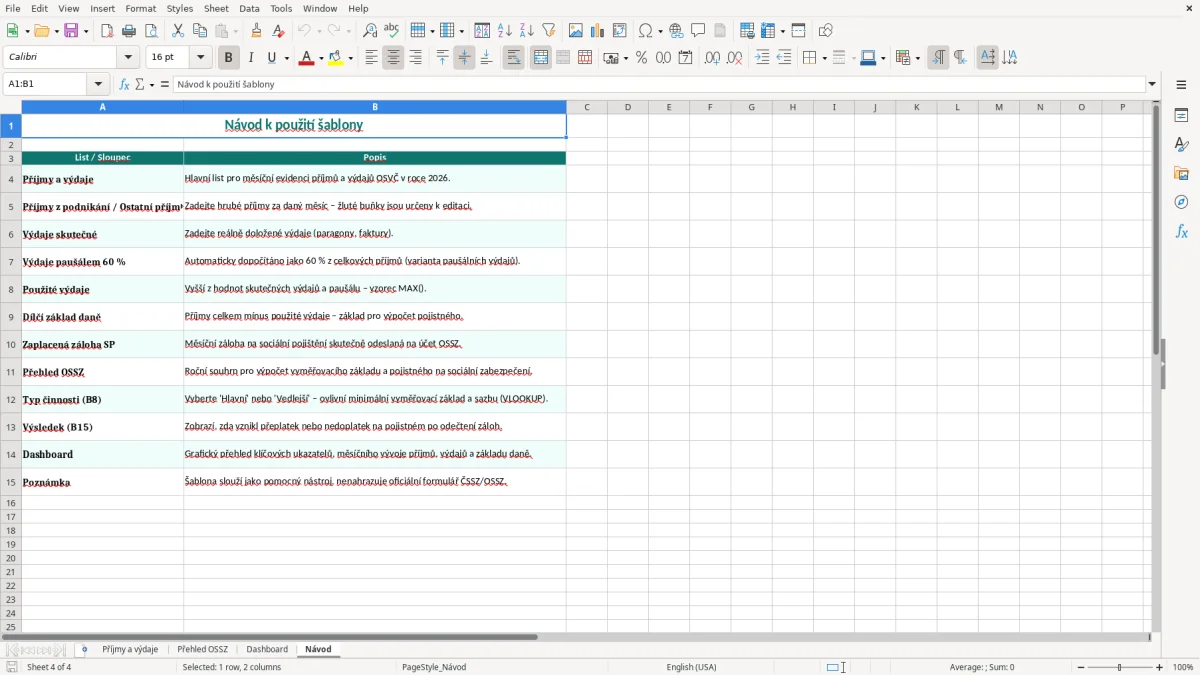Viewport: 1200px width, 675px height.
Task: Apply the yellow background color swatch
Action: click(336, 58)
